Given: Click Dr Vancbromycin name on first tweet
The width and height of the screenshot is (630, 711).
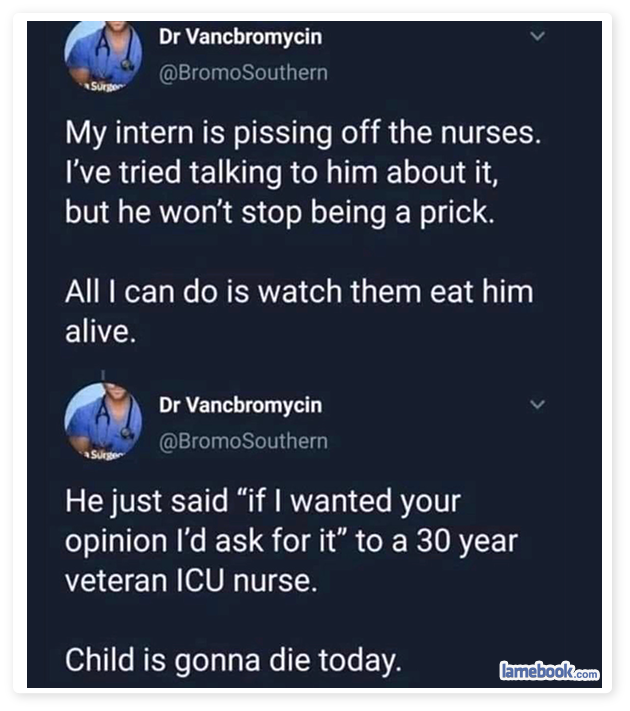Looking at the screenshot, I should click(240, 37).
